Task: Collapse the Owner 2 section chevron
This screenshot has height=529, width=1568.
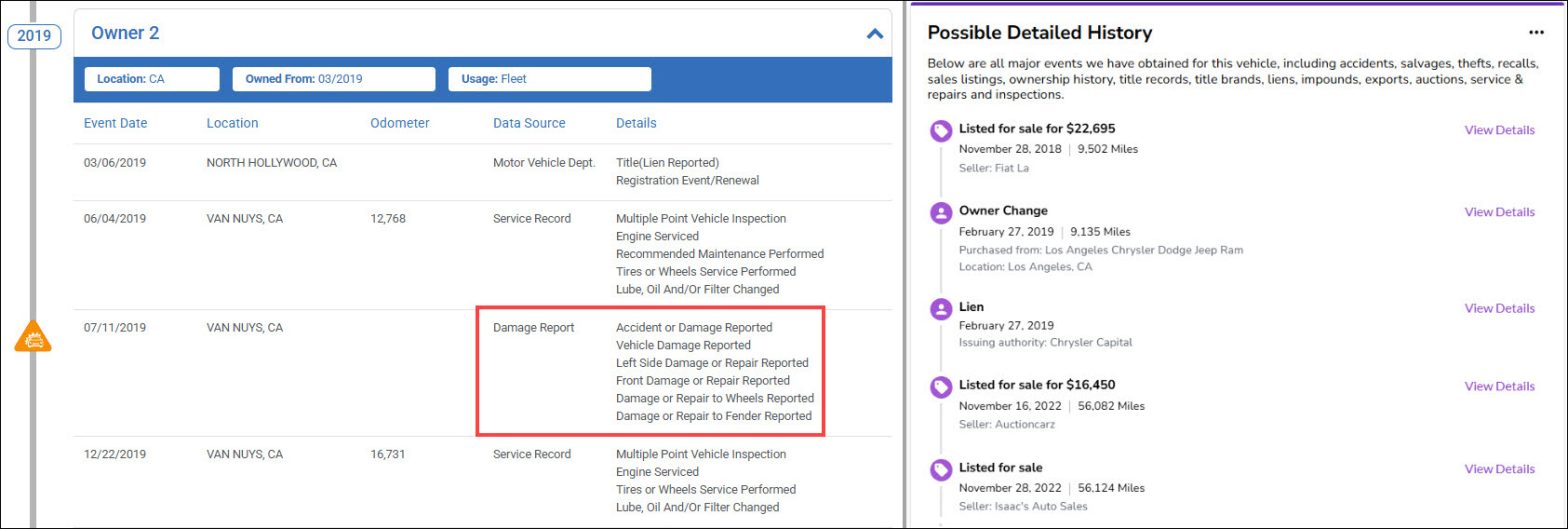Action: (x=875, y=34)
